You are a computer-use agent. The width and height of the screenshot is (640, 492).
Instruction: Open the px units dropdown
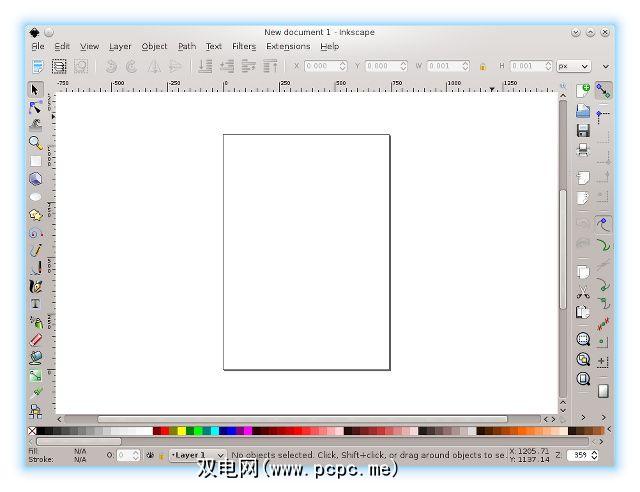pos(573,66)
